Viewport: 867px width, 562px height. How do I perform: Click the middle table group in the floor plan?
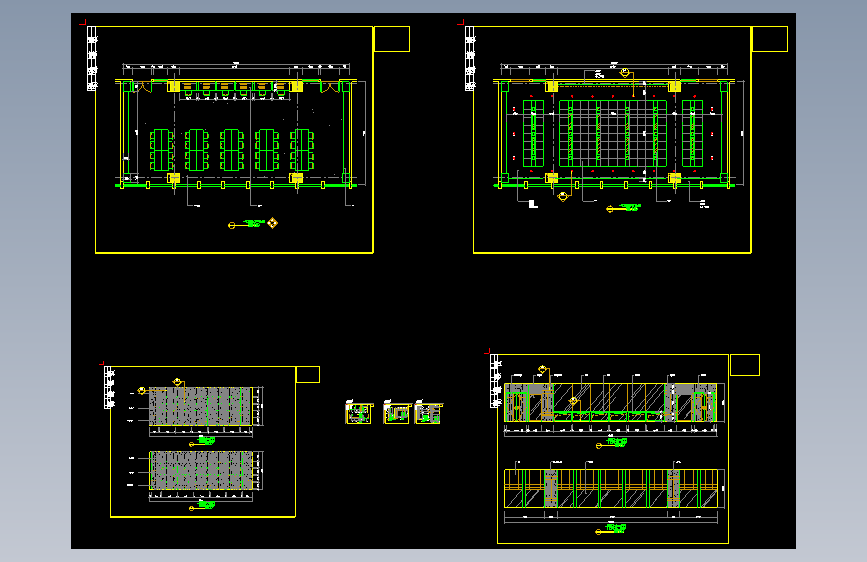[232, 150]
